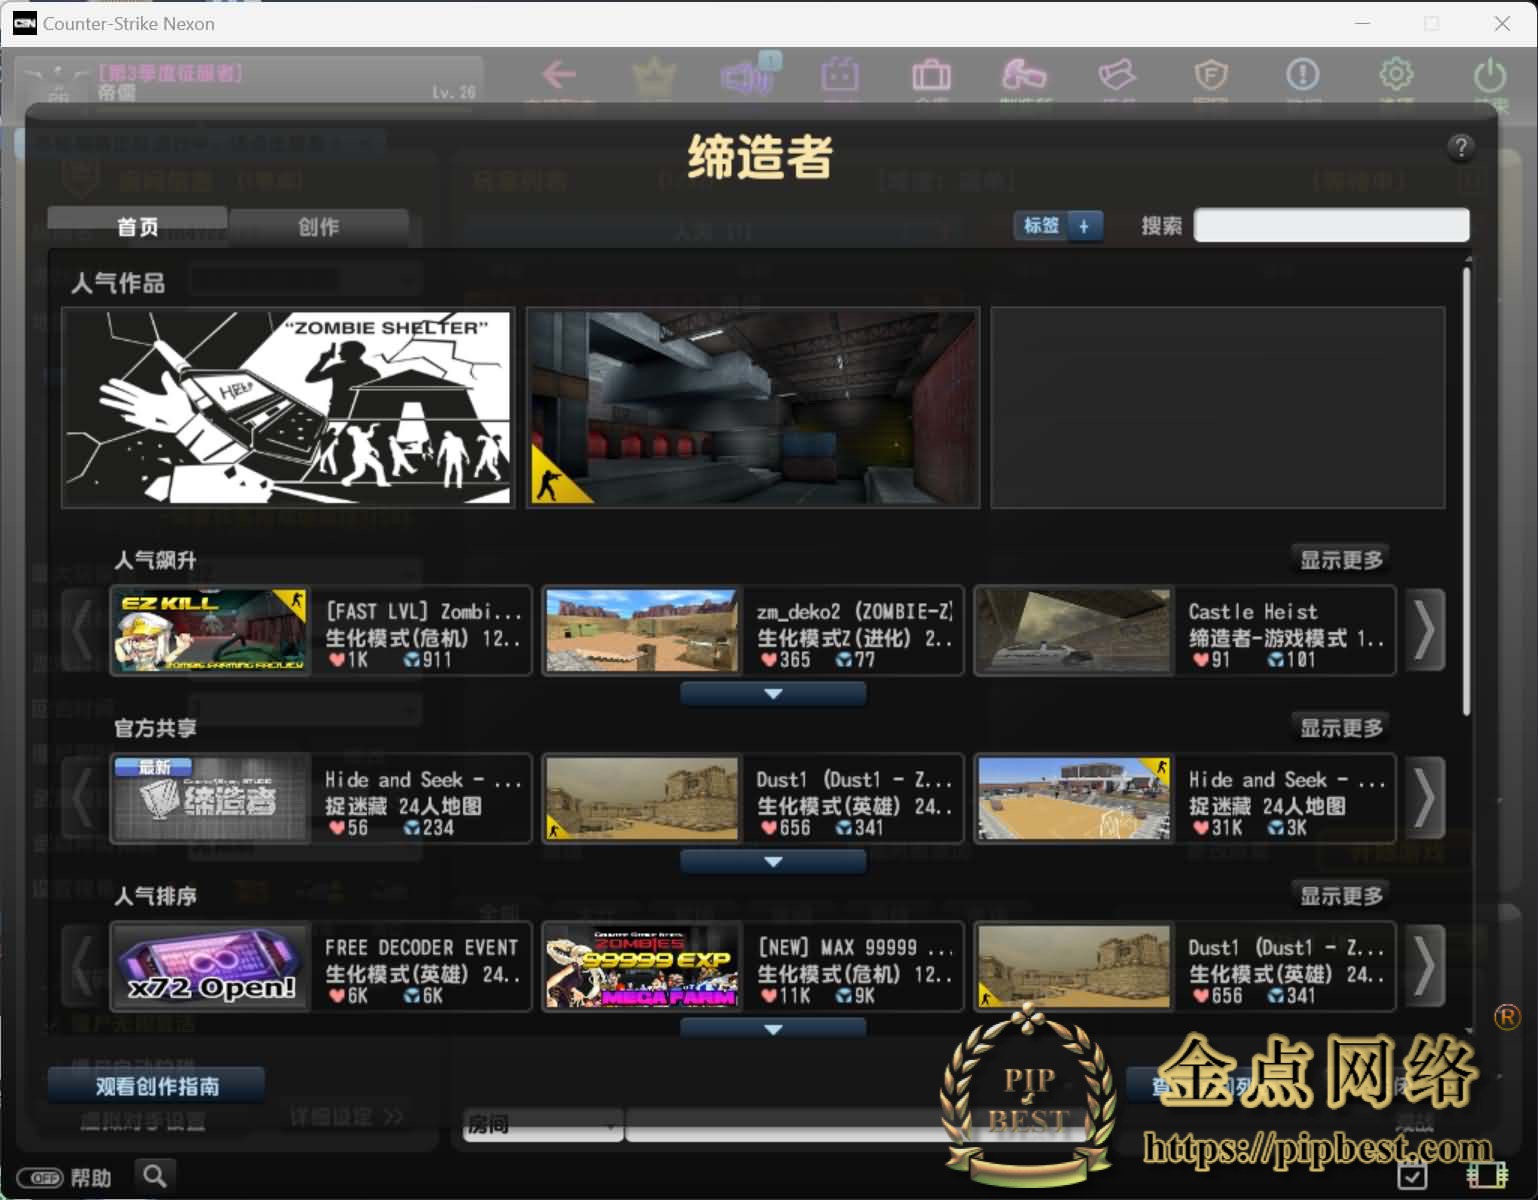Open the anvil crafting workshop icon
Viewport: 1538px width, 1200px height.
click(1023, 75)
